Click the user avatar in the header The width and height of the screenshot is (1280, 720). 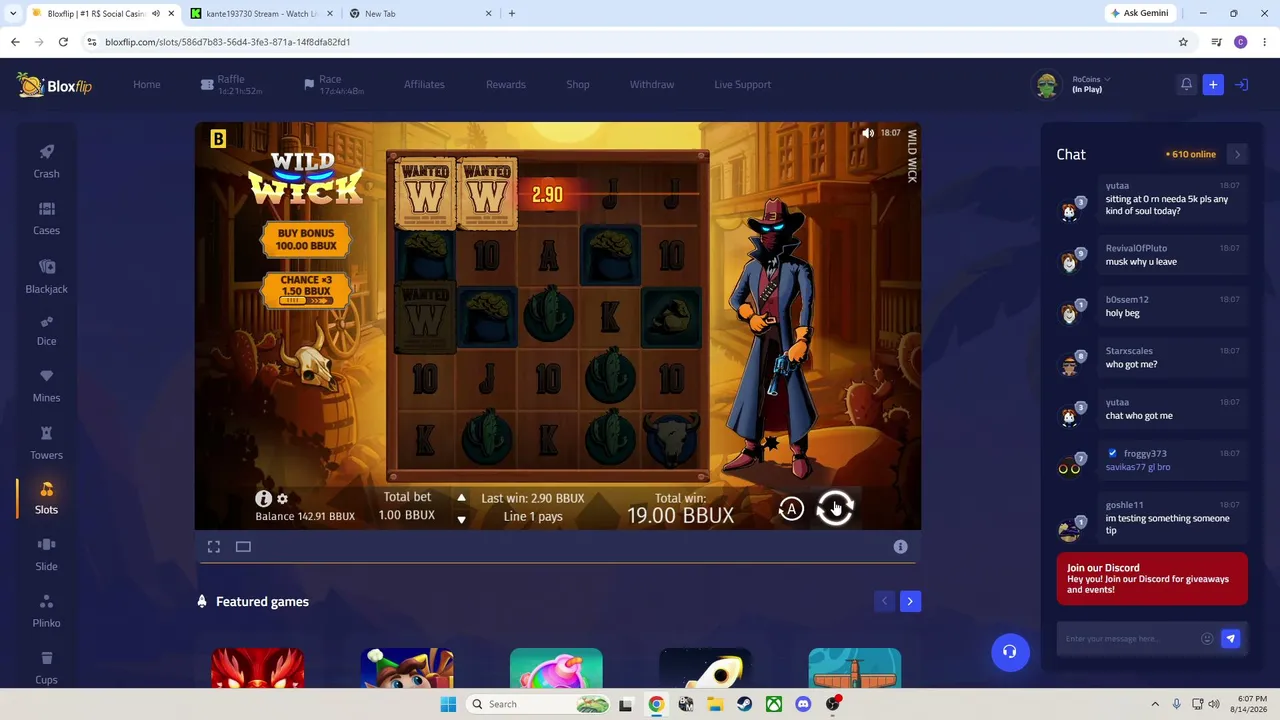tap(1047, 85)
